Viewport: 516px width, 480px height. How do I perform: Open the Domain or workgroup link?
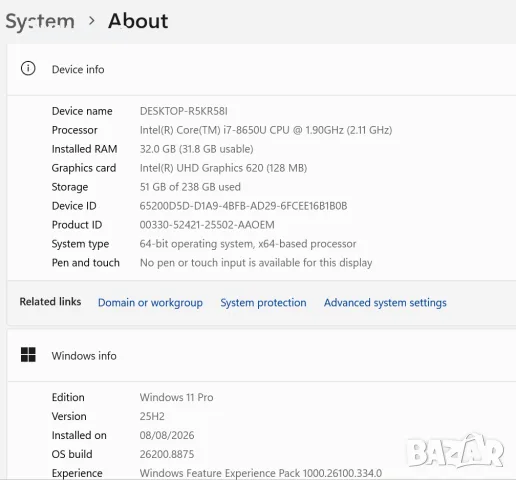(150, 303)
